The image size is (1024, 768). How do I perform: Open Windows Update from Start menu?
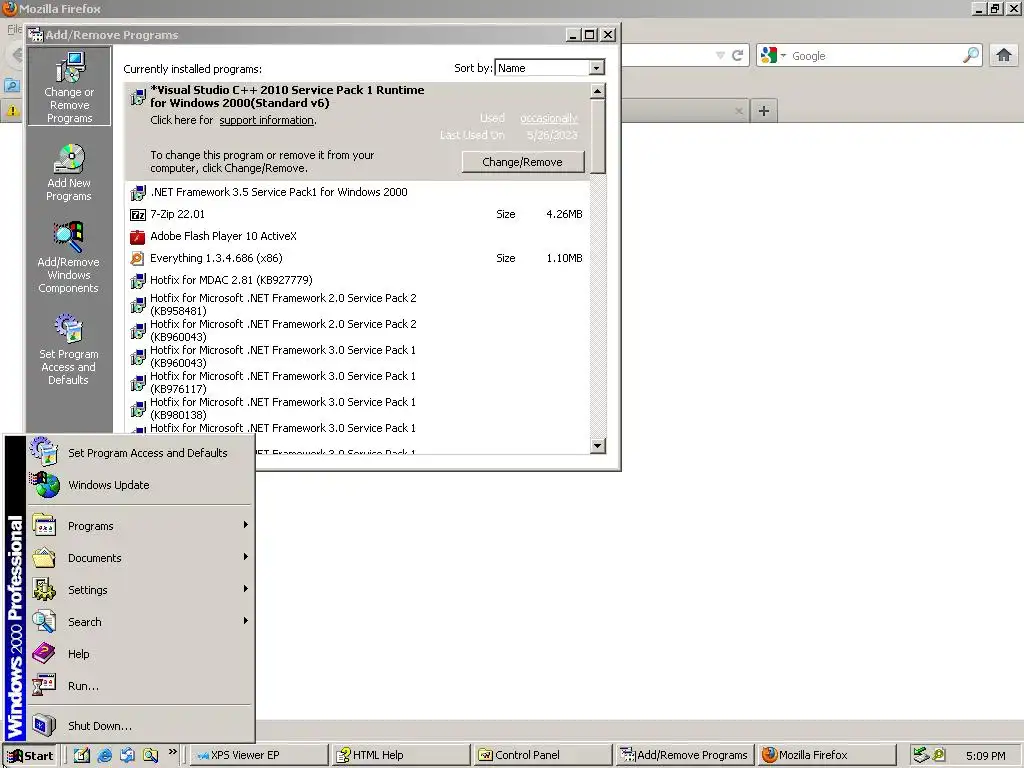(140, 485)
